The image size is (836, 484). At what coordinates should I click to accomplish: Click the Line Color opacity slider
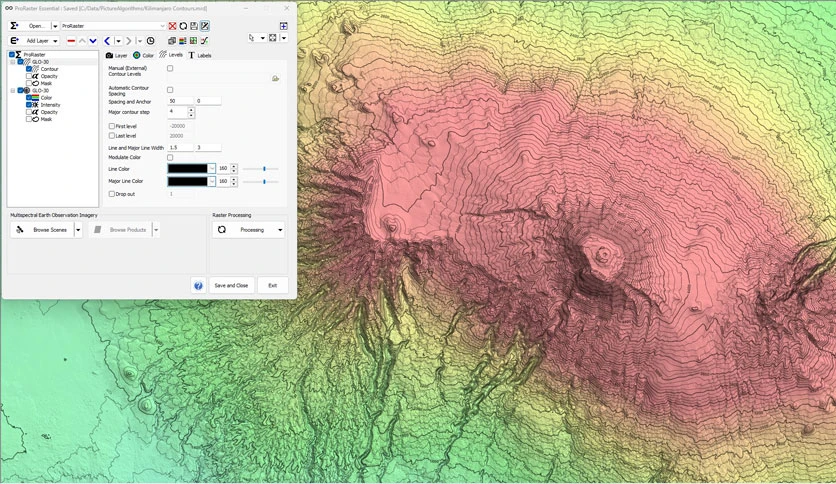261,168
